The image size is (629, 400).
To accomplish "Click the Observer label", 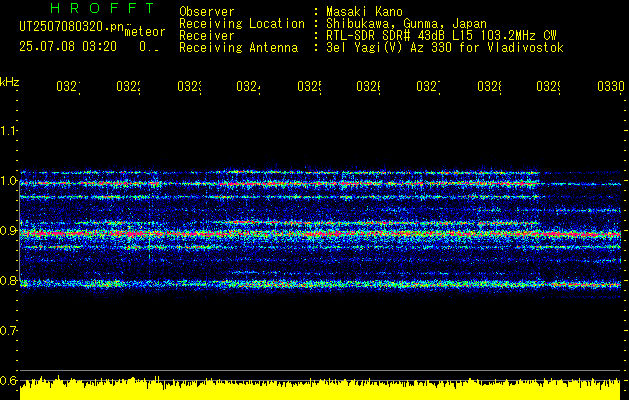I will coord(207,12).
